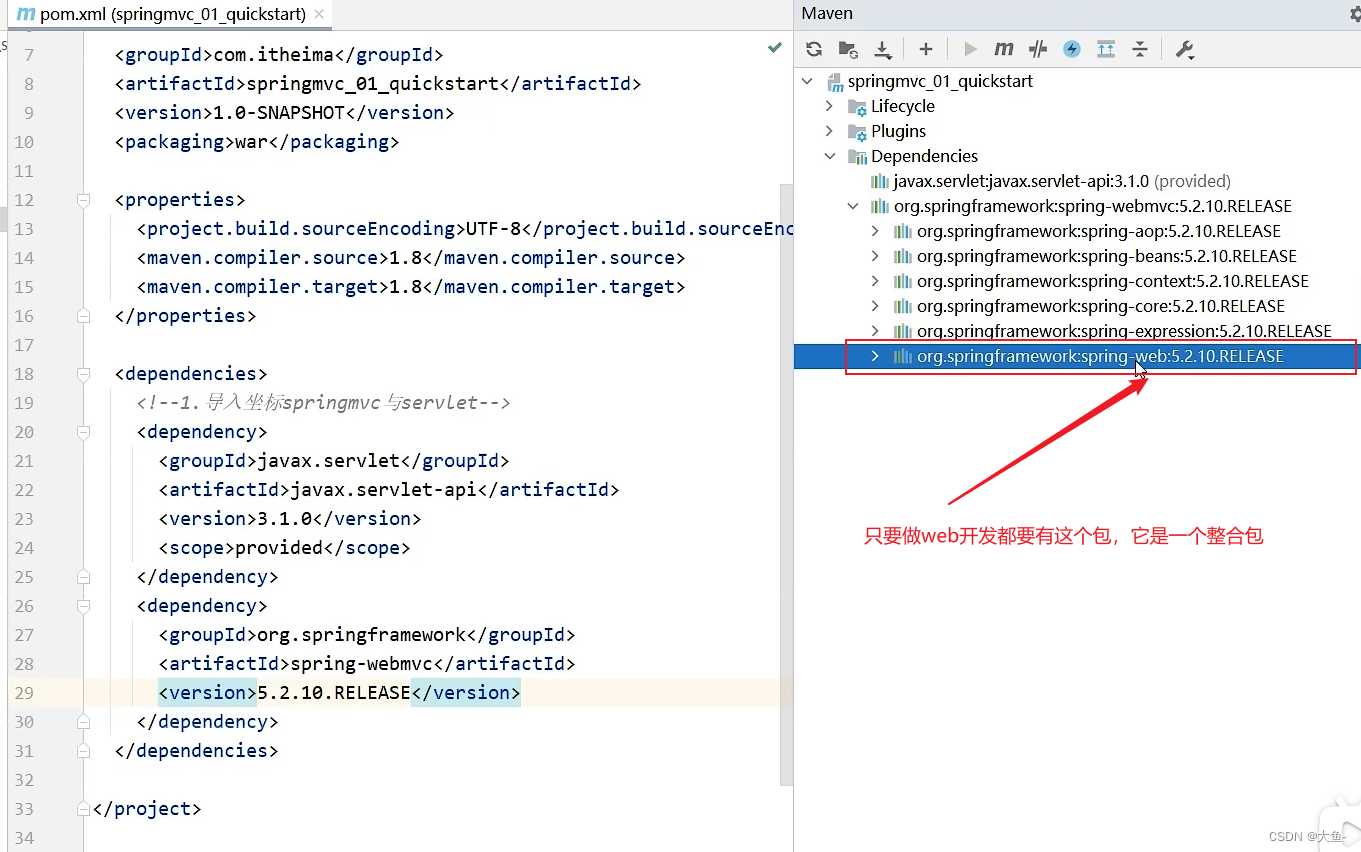Collapse springmvc_01_quickstart root node chevron
Viewport: 1361px width, 852px height.
point(808,81)
